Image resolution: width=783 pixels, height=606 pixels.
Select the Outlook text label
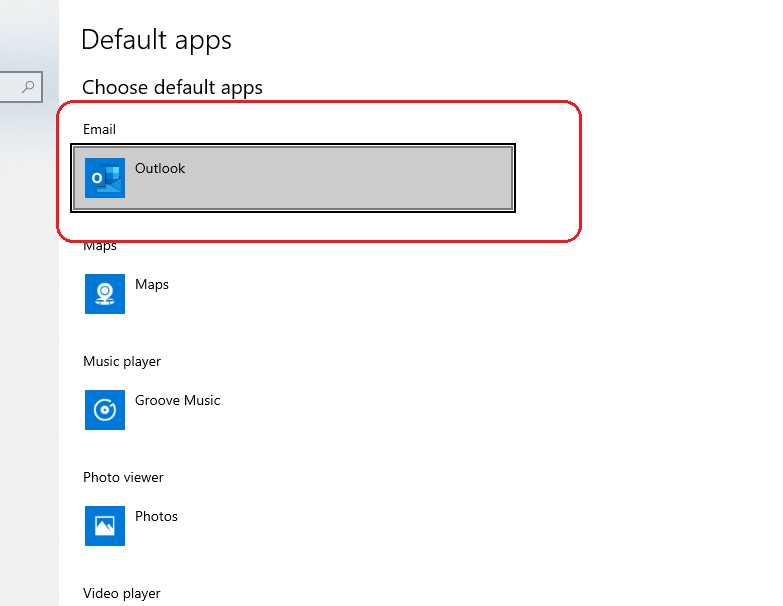(x=160, y=168)
